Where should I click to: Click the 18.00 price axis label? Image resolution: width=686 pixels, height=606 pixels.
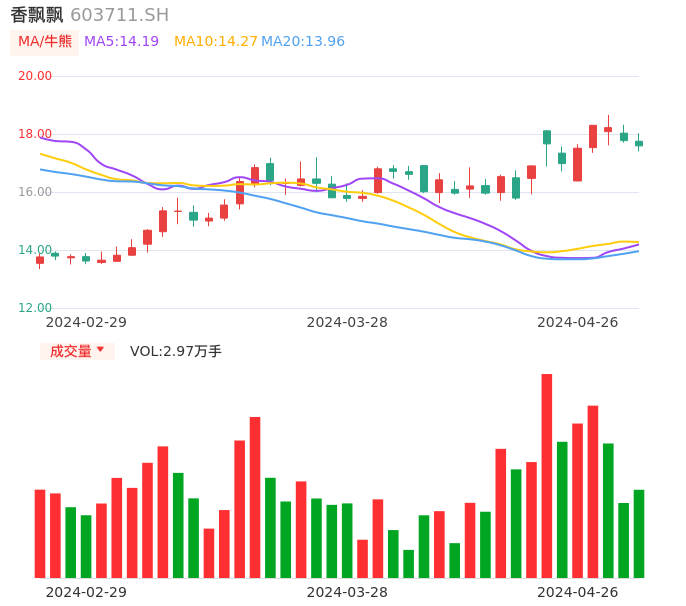[35, 134]
